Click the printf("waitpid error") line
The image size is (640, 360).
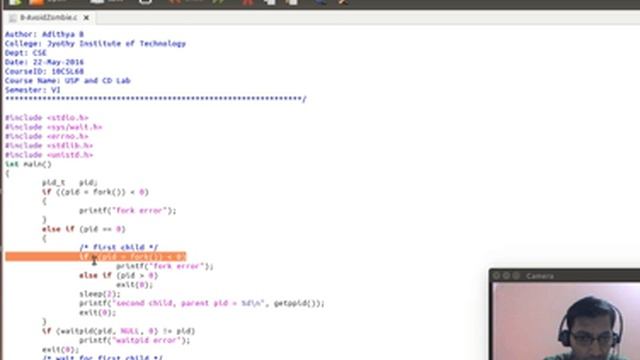[x=135, y=340]
